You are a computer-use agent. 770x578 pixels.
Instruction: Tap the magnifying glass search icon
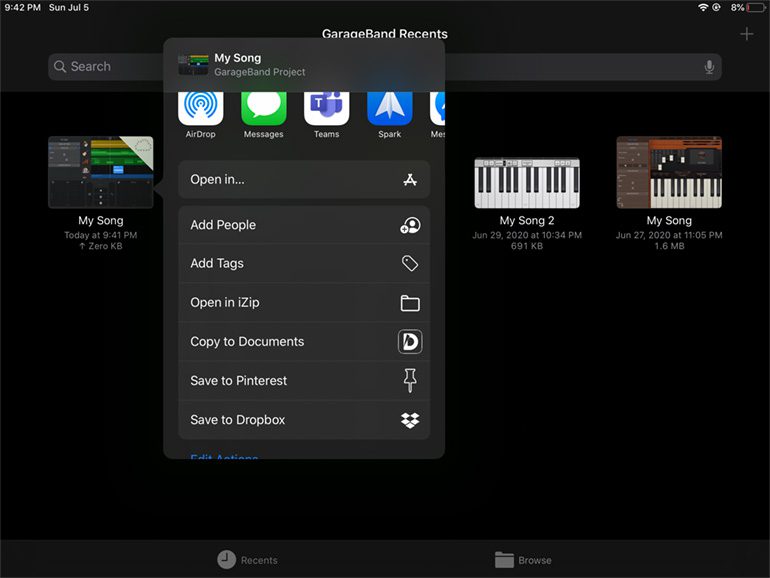click(60, 67)
